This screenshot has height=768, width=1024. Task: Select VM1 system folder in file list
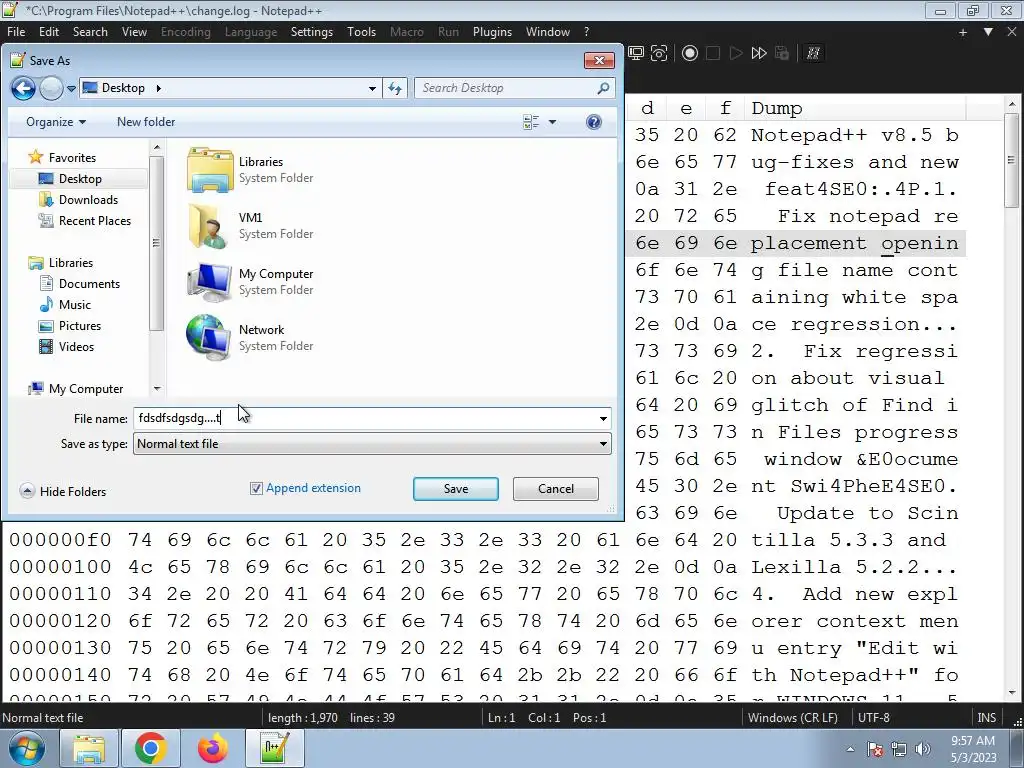click(250, 225)
